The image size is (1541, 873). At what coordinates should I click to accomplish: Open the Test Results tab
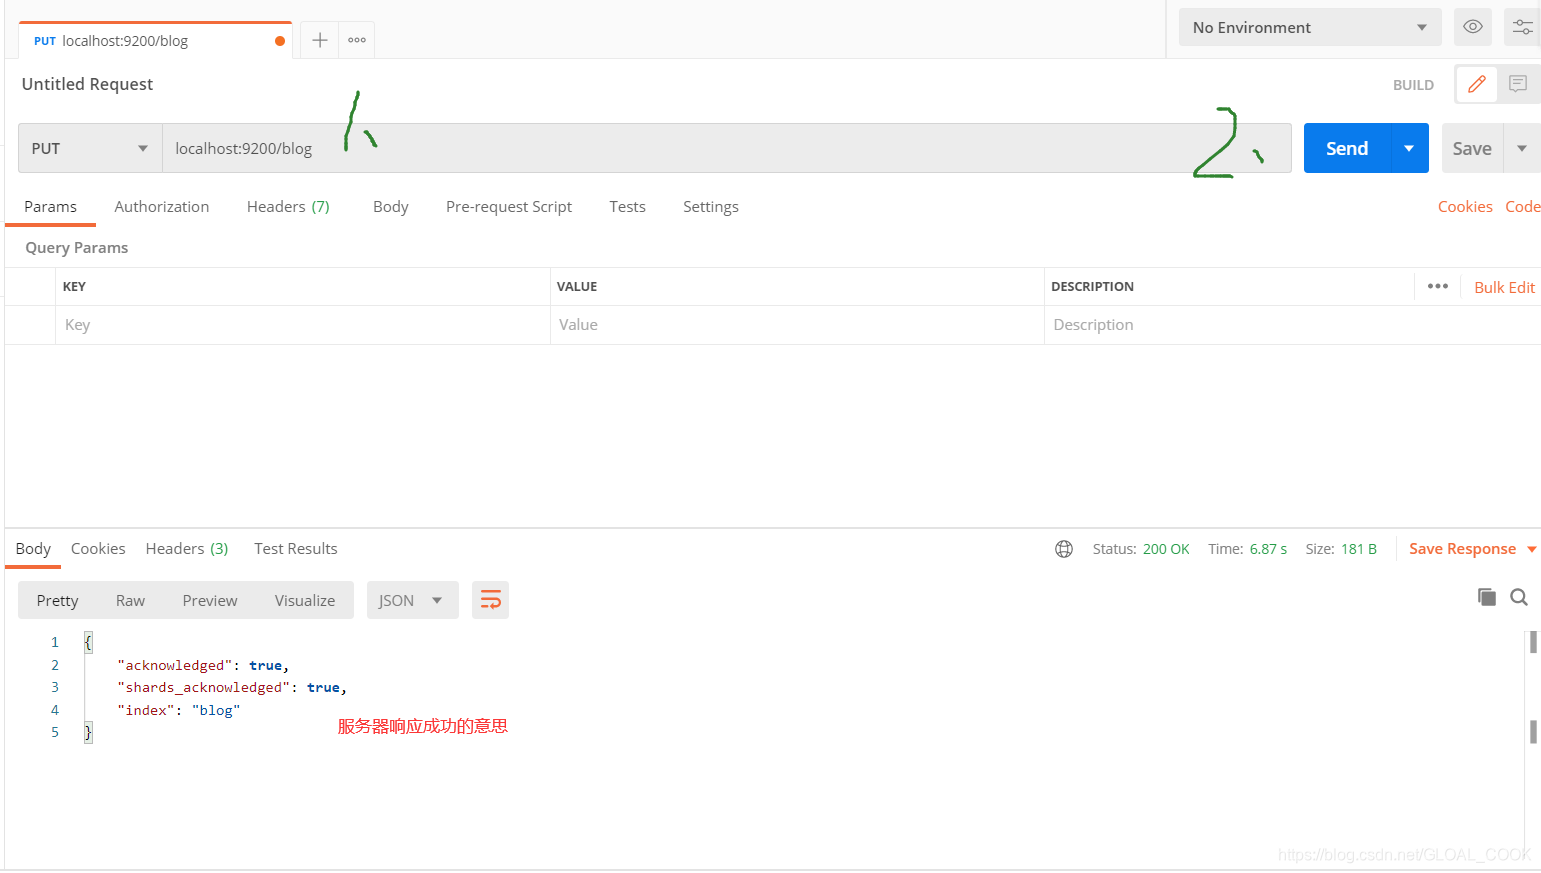[x=296, y=548]
